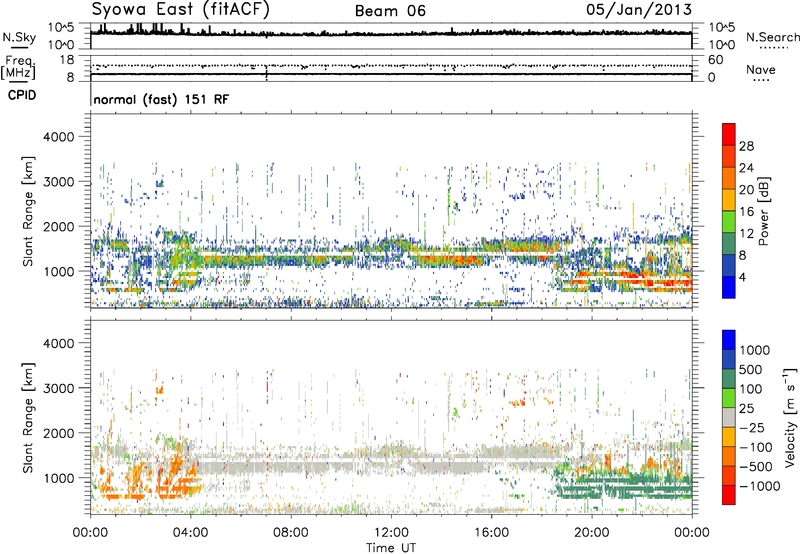Pick the 100–500 teal velocity colorbar segment
Viewport: 800px width, 554px height.
coord(729,379)
